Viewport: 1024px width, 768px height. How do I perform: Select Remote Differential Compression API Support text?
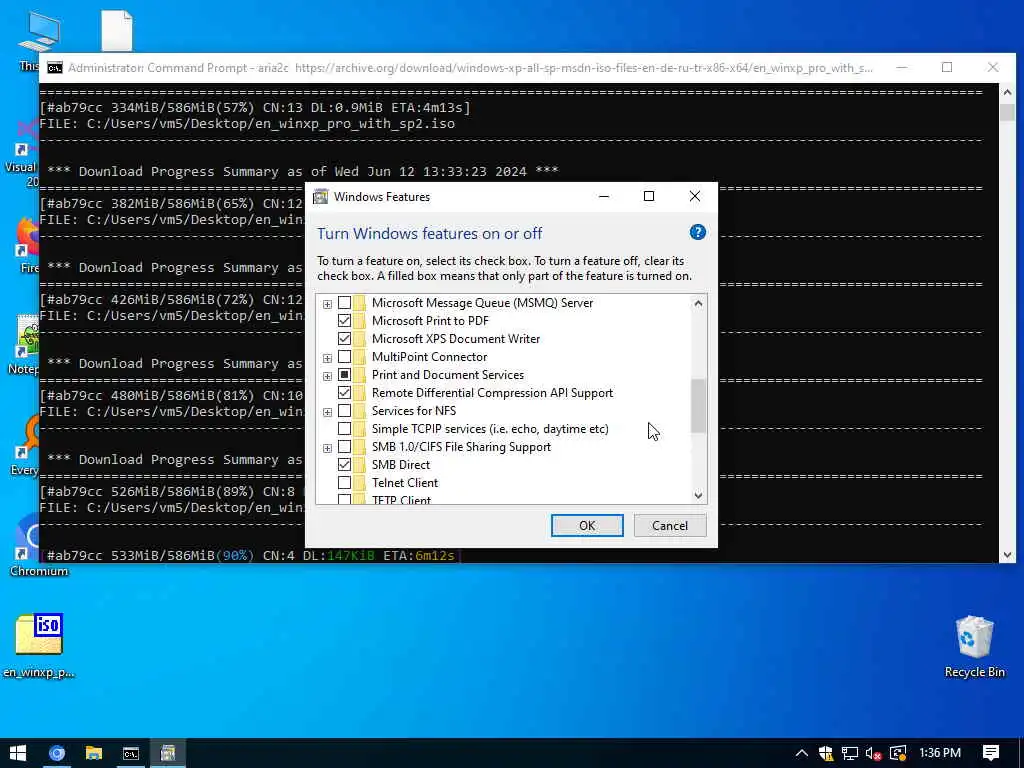pos(492,392)
